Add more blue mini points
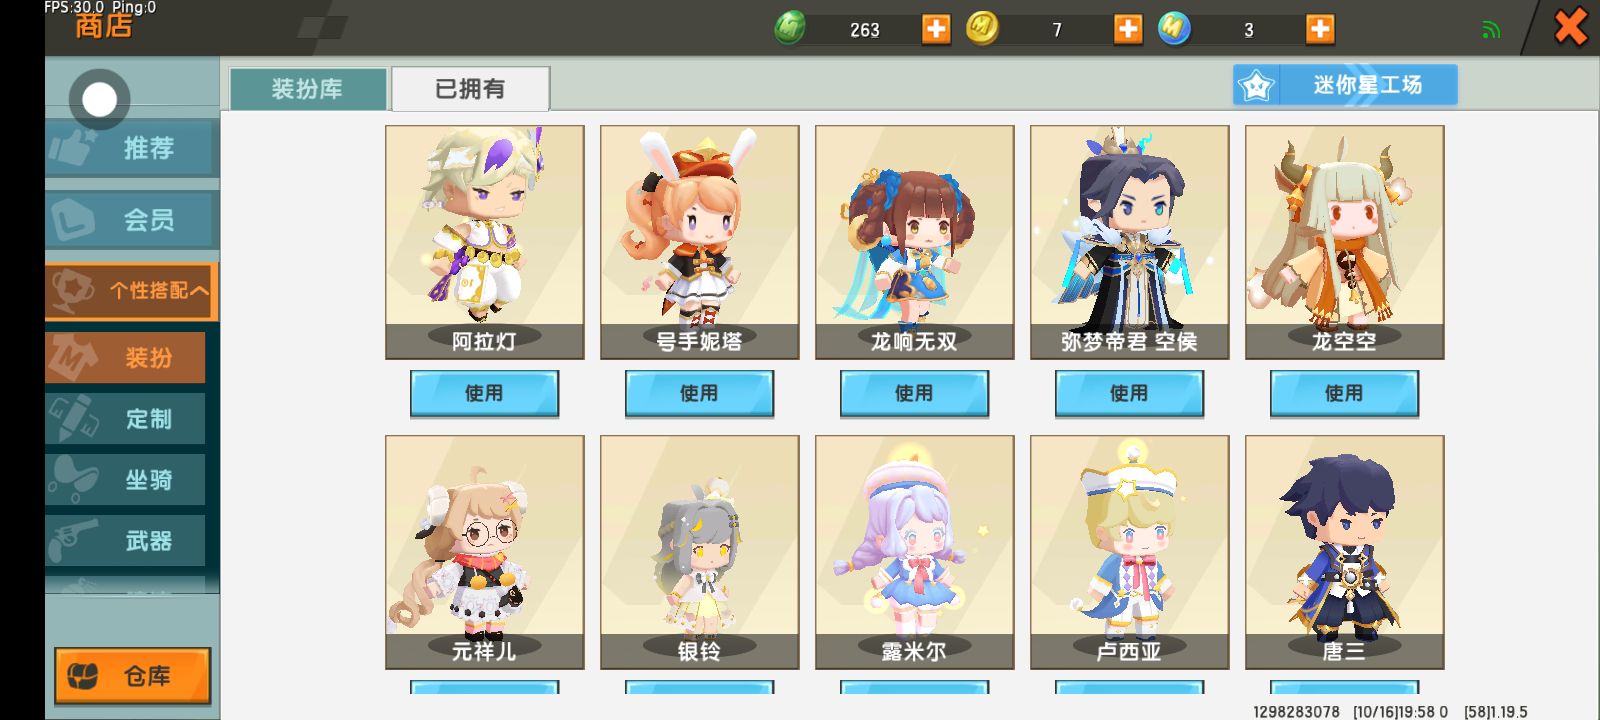1600x720 pixels. 1320,29
